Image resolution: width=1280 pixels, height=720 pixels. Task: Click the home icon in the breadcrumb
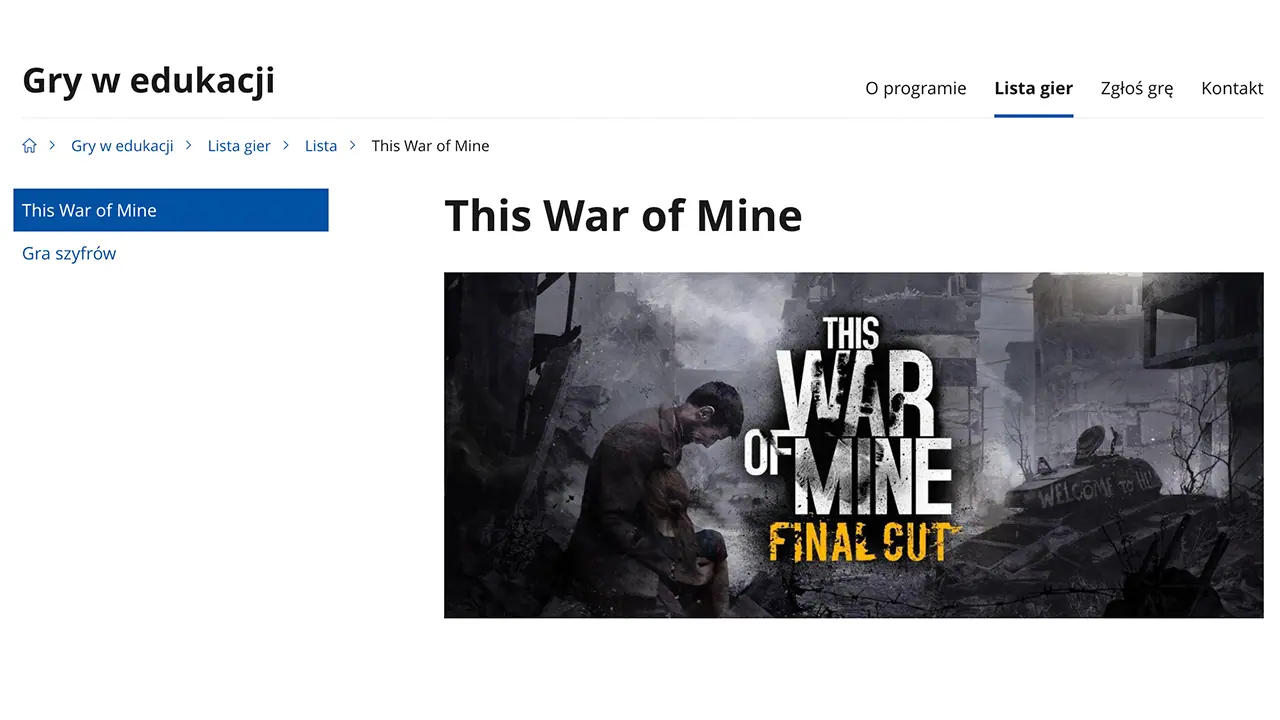(29, 146)
